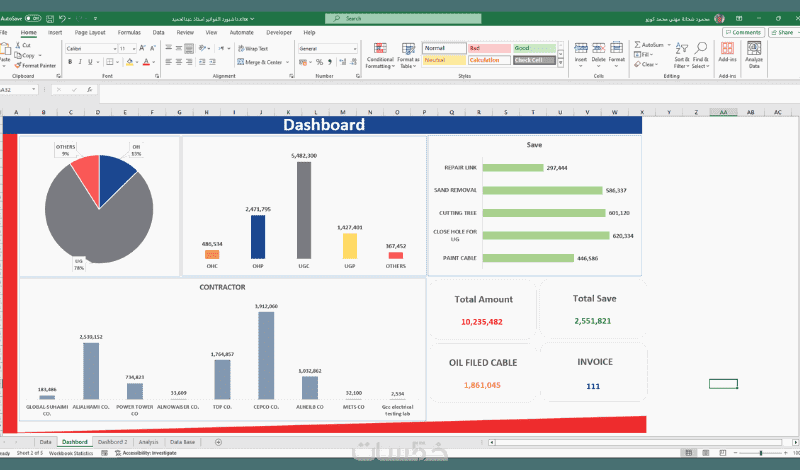Switch to the Analysis sheet tab
Screen dimensions: 800x470
click(148, 442)
